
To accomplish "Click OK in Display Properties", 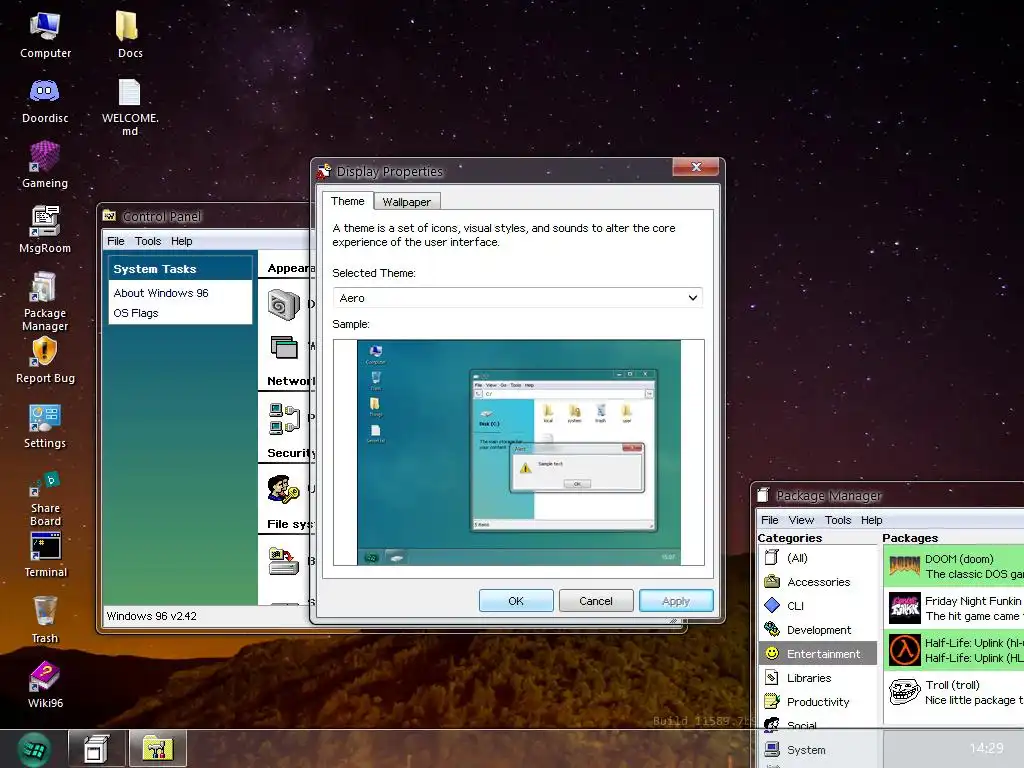I will (x=516, y=601).
